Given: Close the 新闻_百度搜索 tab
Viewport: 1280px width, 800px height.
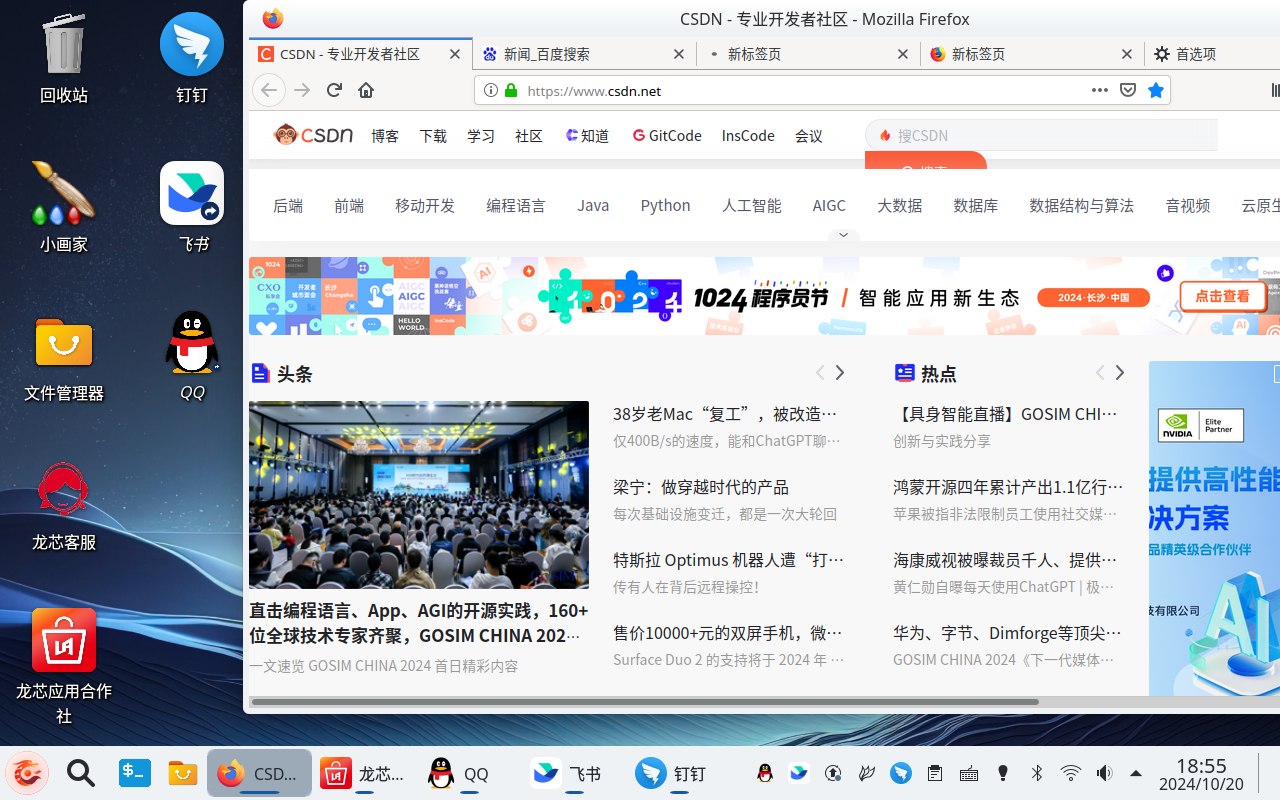Looking at the screenshot, I should [679, 54].
